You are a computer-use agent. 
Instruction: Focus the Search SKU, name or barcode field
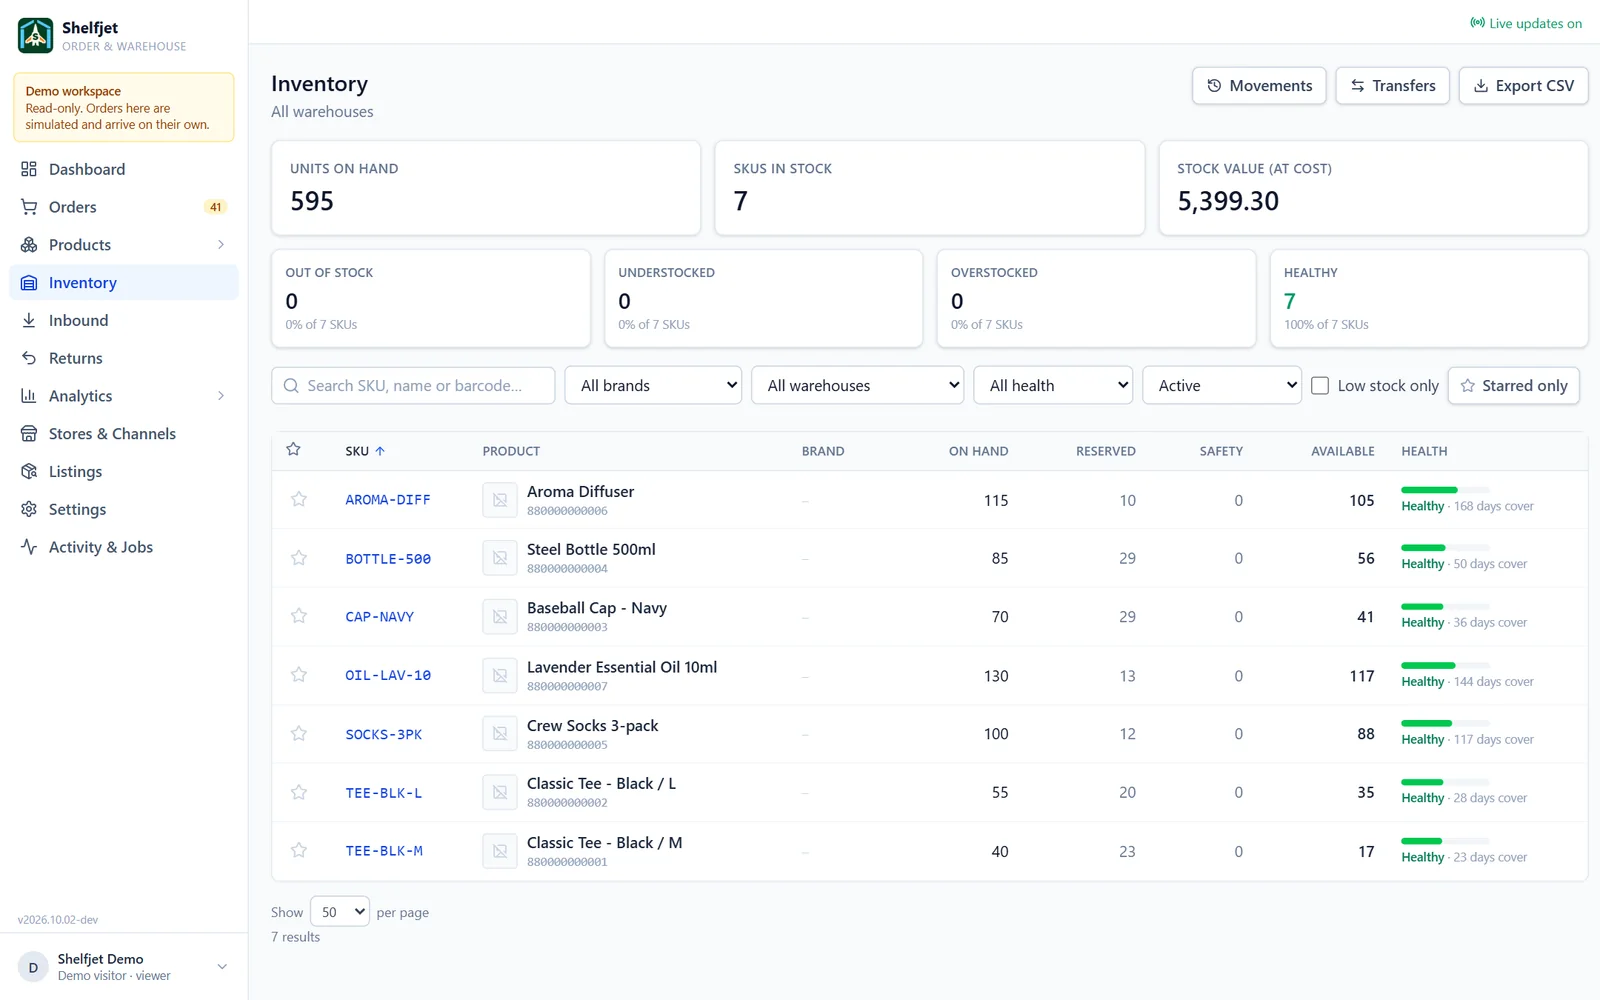(413, 385)
